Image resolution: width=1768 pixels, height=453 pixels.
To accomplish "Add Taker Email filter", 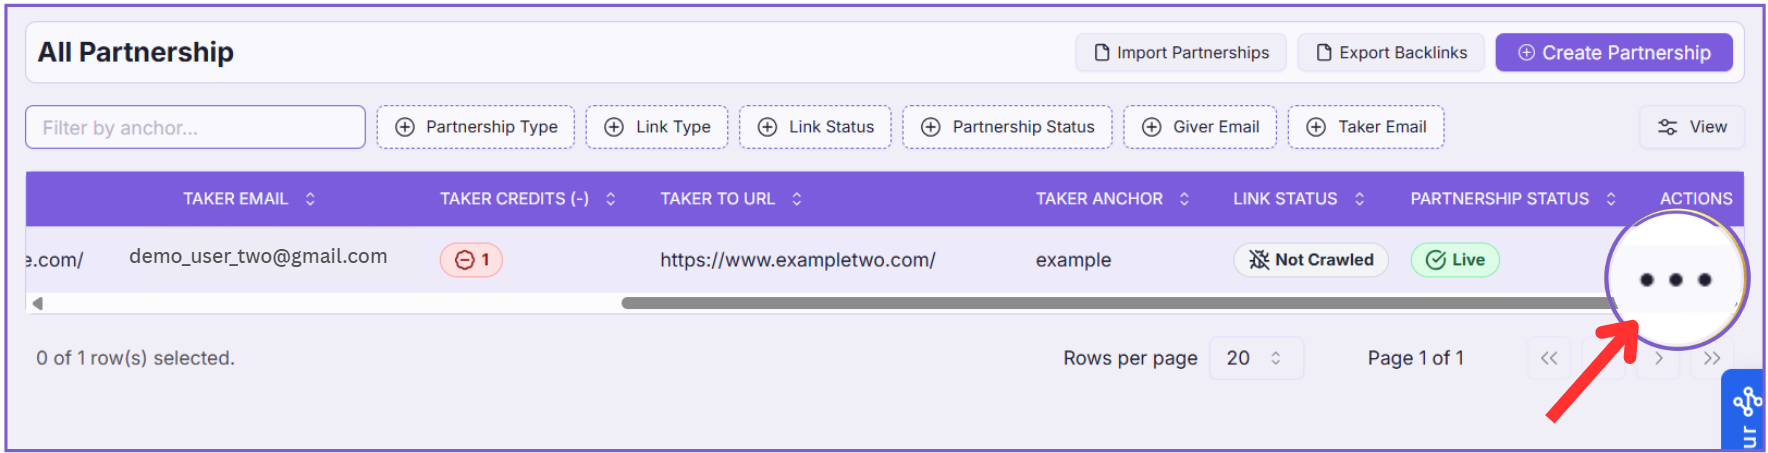I will [1365, 127].
